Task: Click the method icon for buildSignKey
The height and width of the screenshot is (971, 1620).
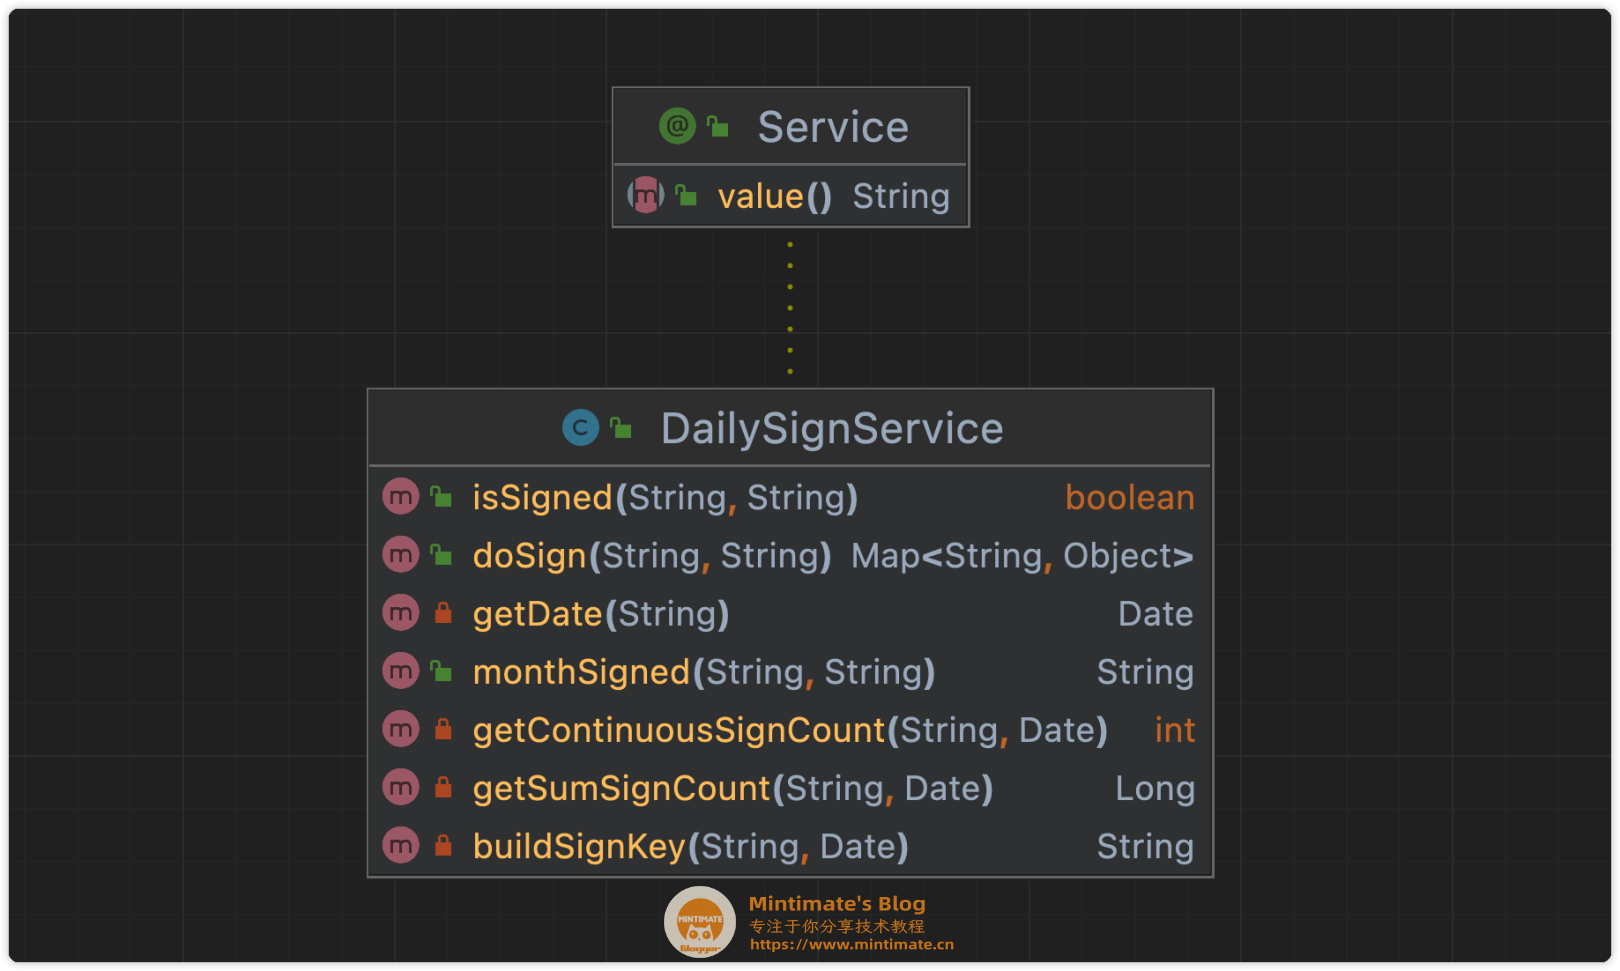Action: coord(400,845)
